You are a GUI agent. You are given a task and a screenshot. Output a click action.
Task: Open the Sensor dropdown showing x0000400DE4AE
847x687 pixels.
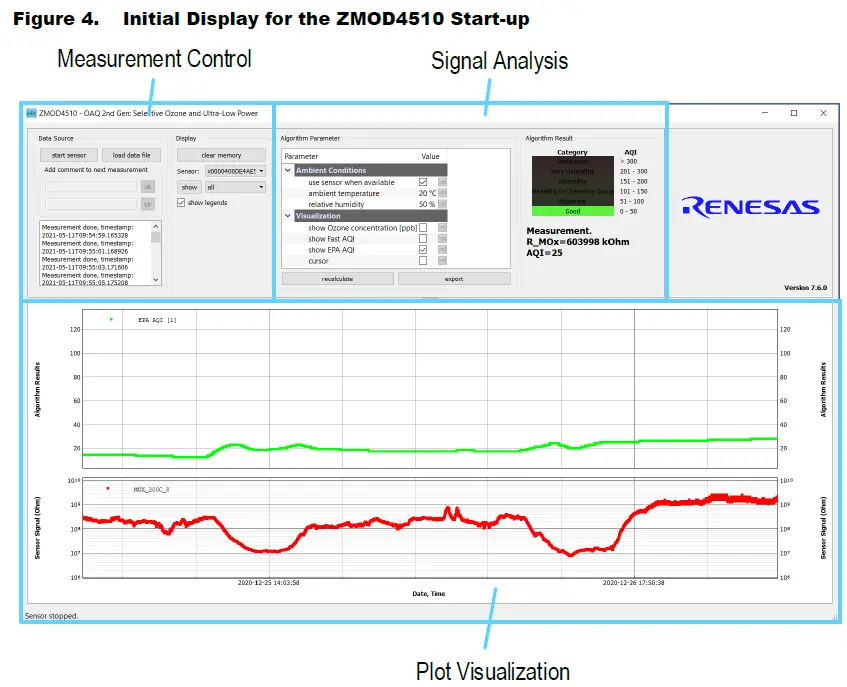pyautogui.click(x=234, y=173)
